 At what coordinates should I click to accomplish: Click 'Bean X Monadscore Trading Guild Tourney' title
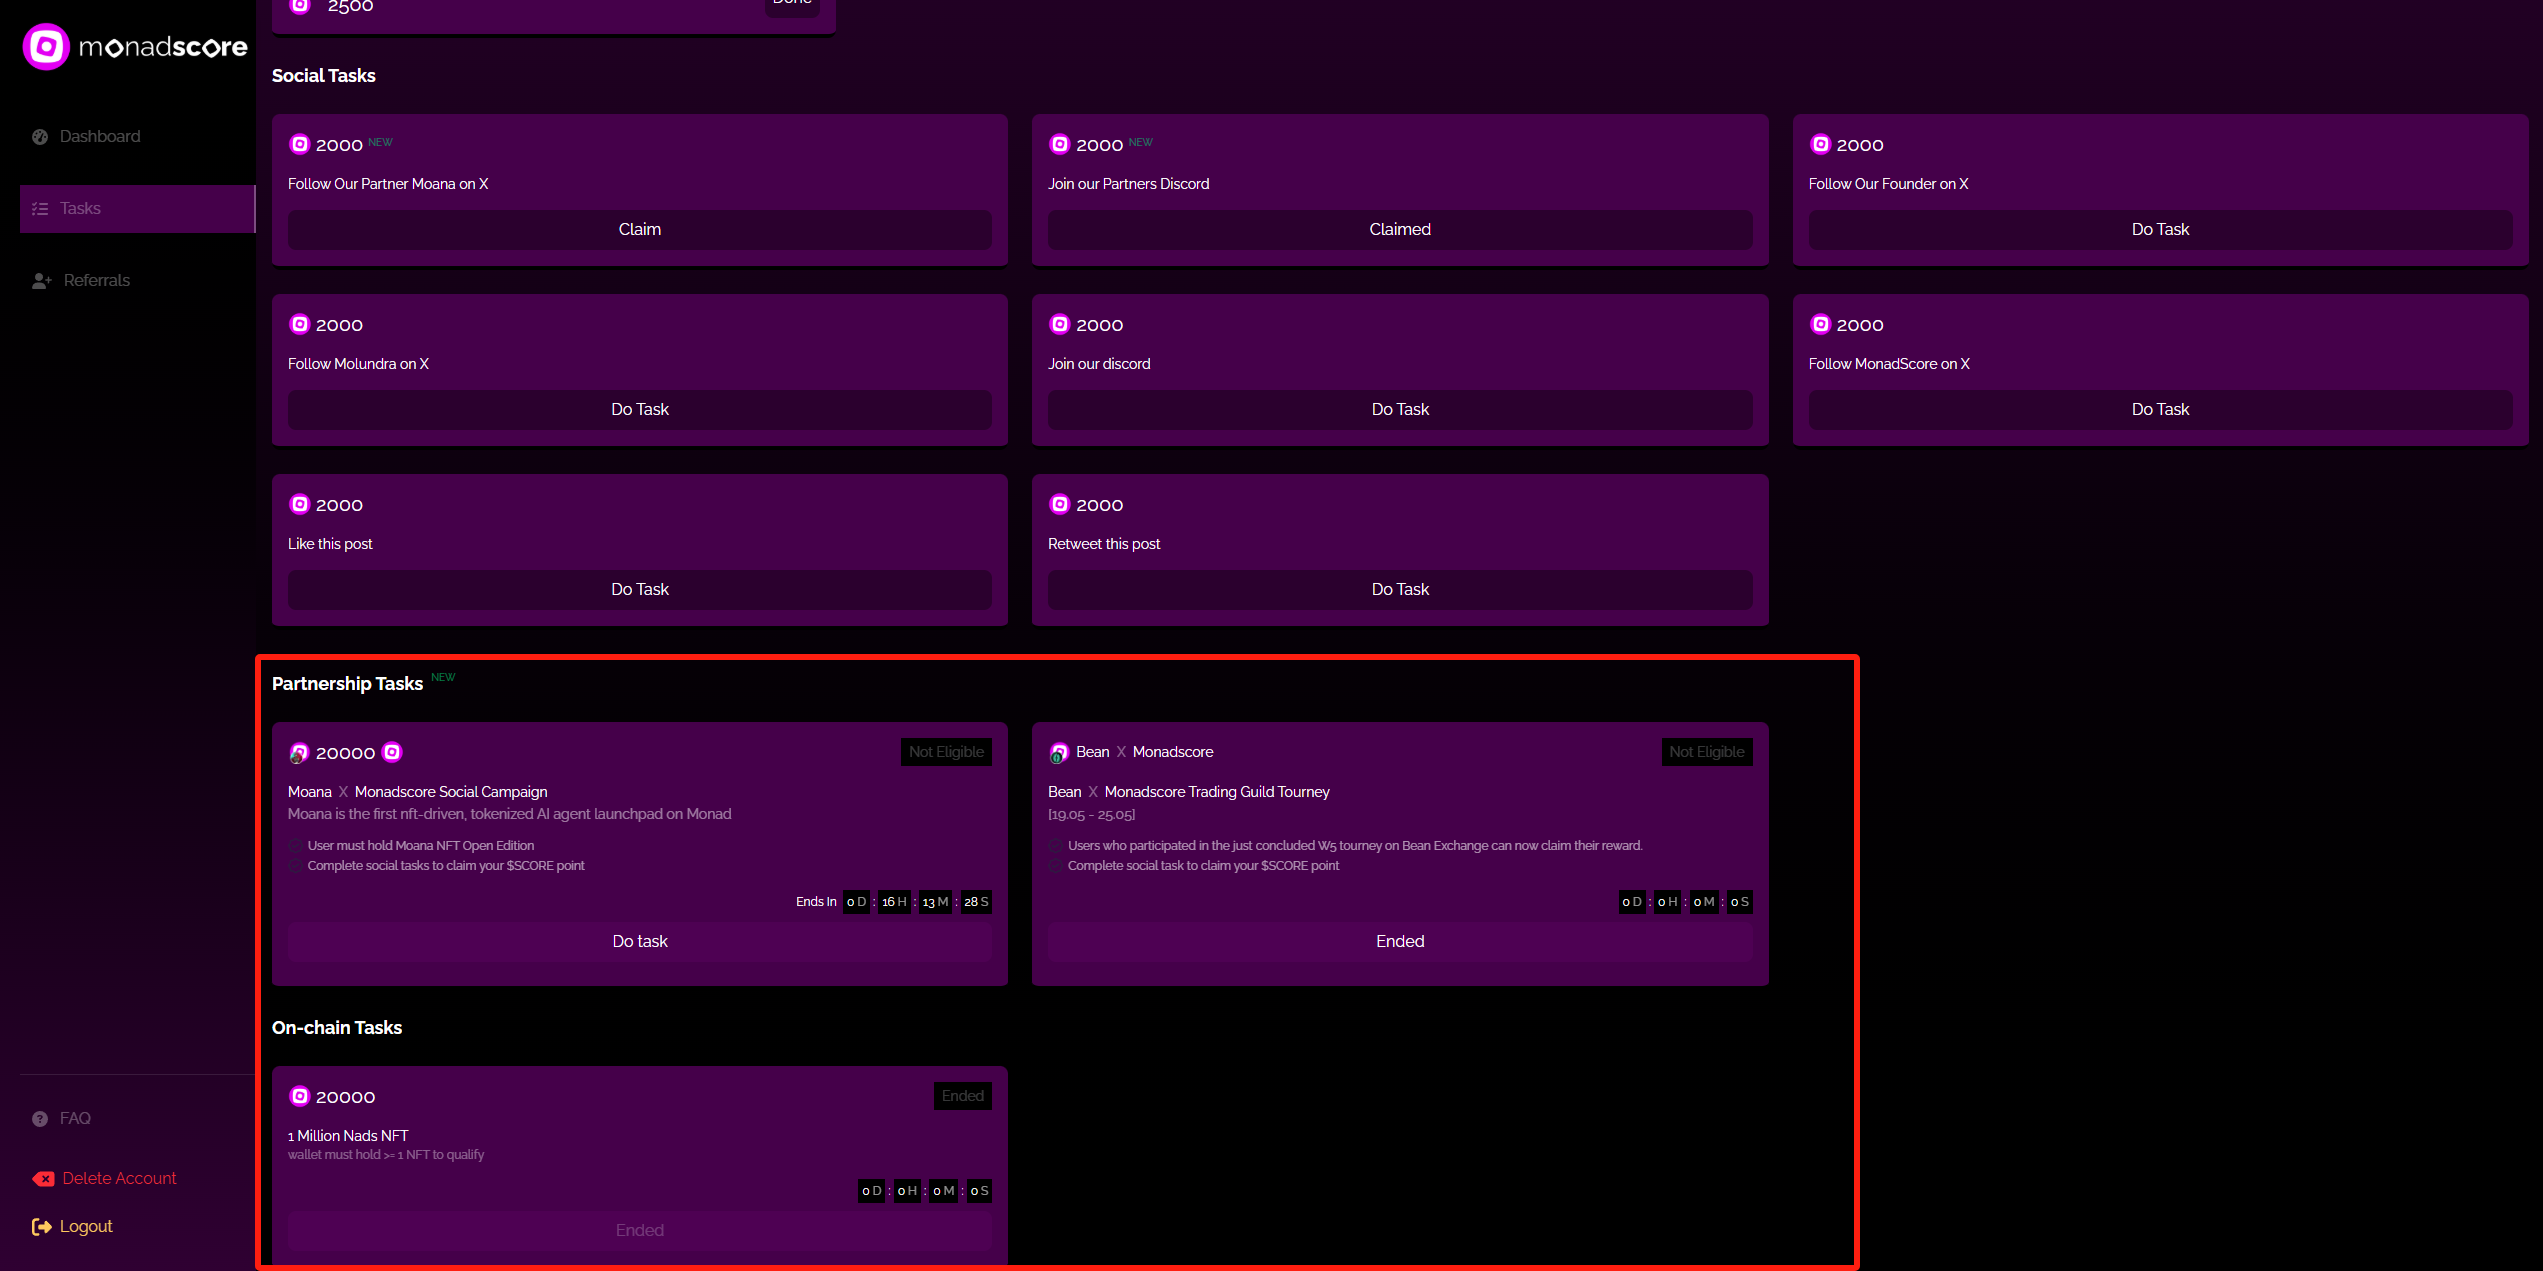tap(1189, 792)
